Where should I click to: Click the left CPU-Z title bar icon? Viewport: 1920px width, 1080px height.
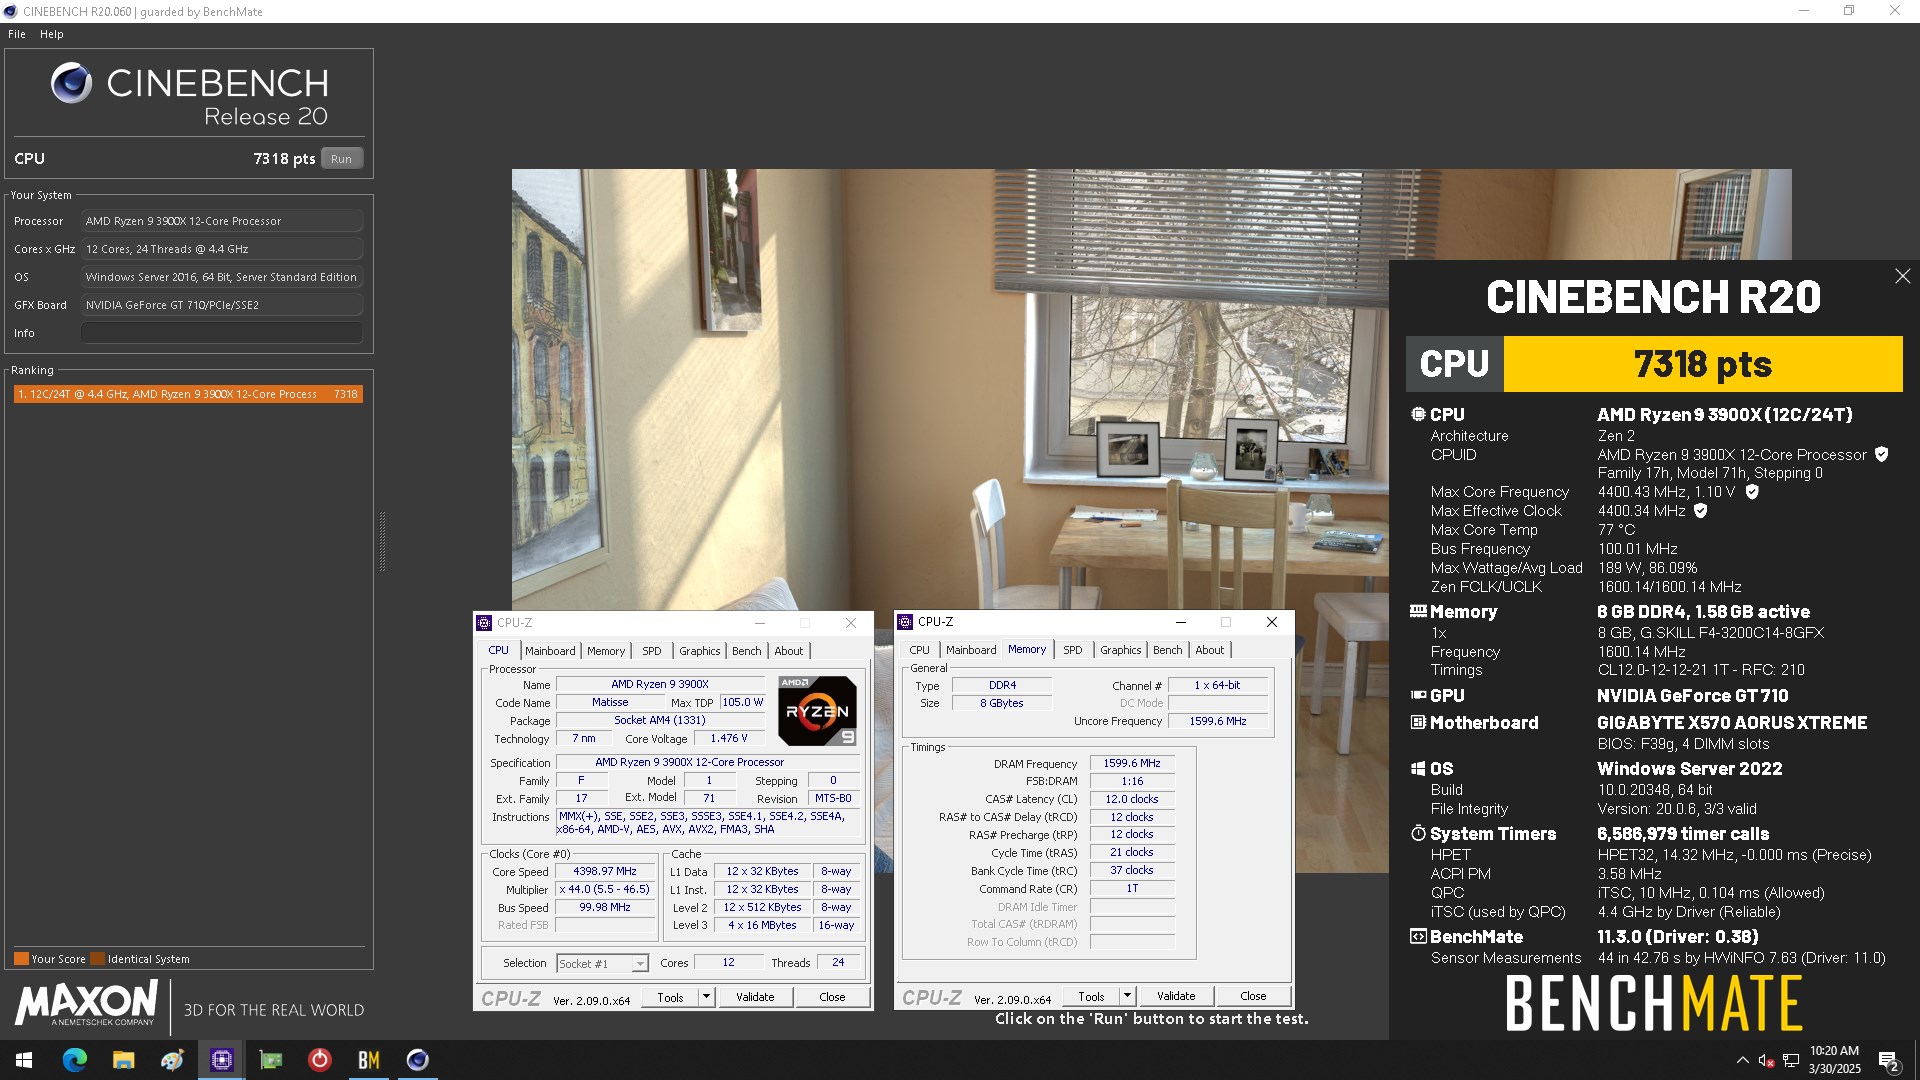point(484,622)
